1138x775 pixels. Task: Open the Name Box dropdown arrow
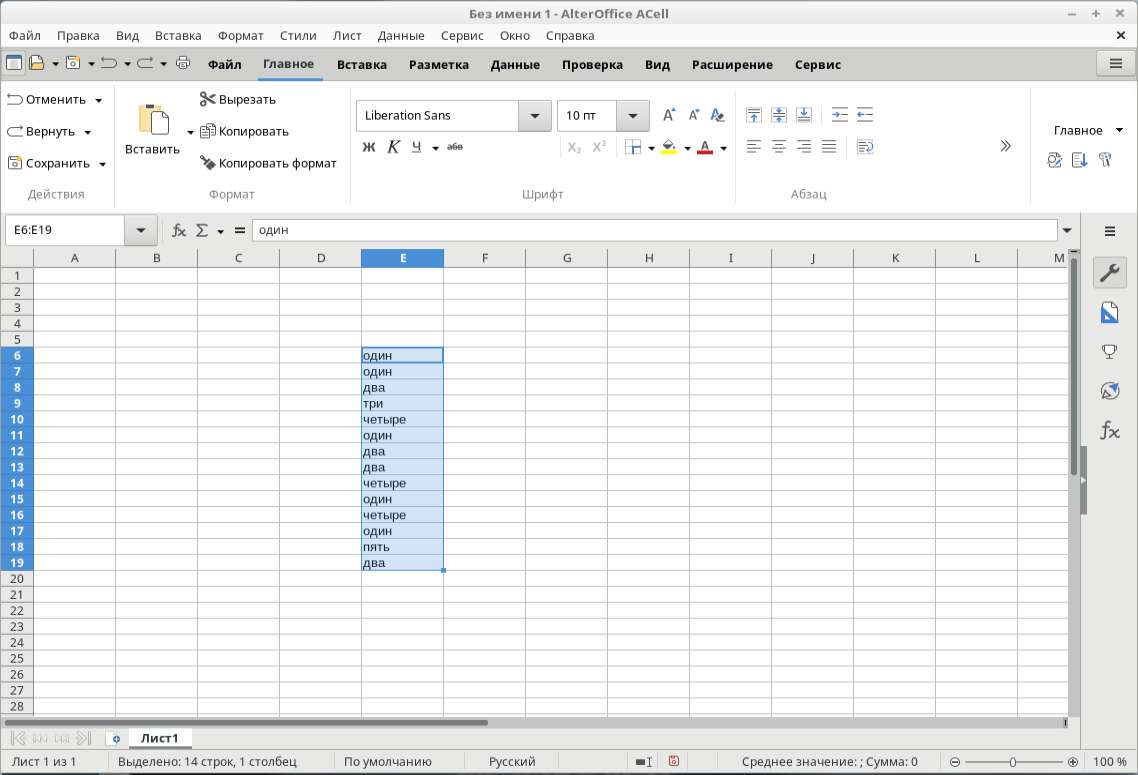coord(140,230)
